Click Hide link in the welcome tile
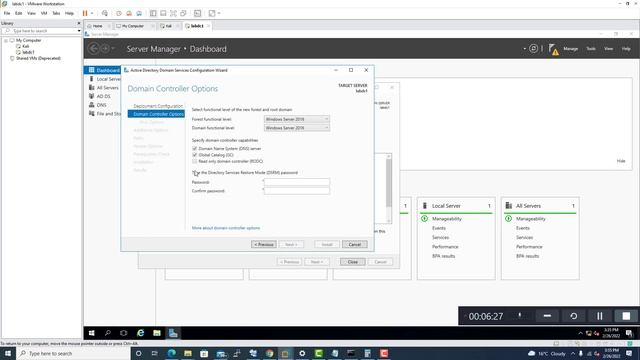The image size is (640, 360). 621,161
